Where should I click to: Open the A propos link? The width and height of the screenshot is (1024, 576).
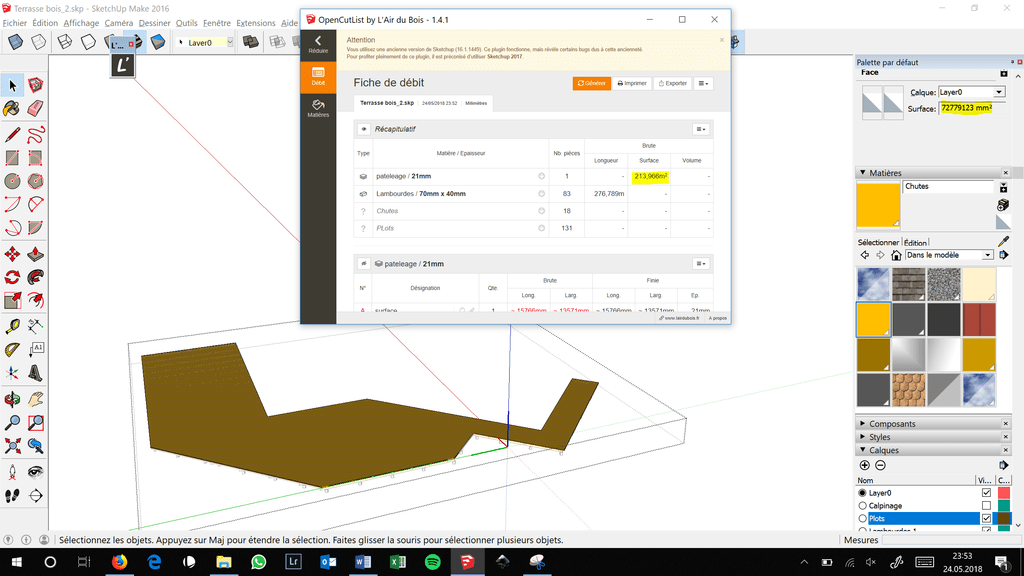(x=718, y=318)
